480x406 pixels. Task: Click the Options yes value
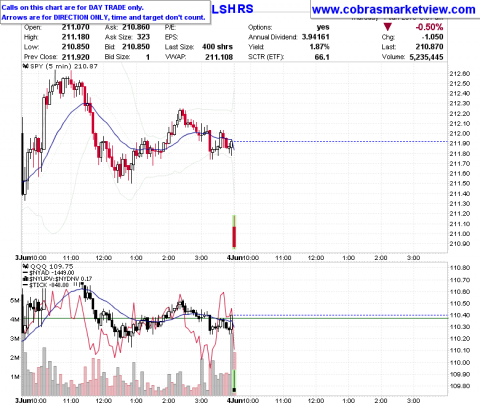[x=323, y=27]
